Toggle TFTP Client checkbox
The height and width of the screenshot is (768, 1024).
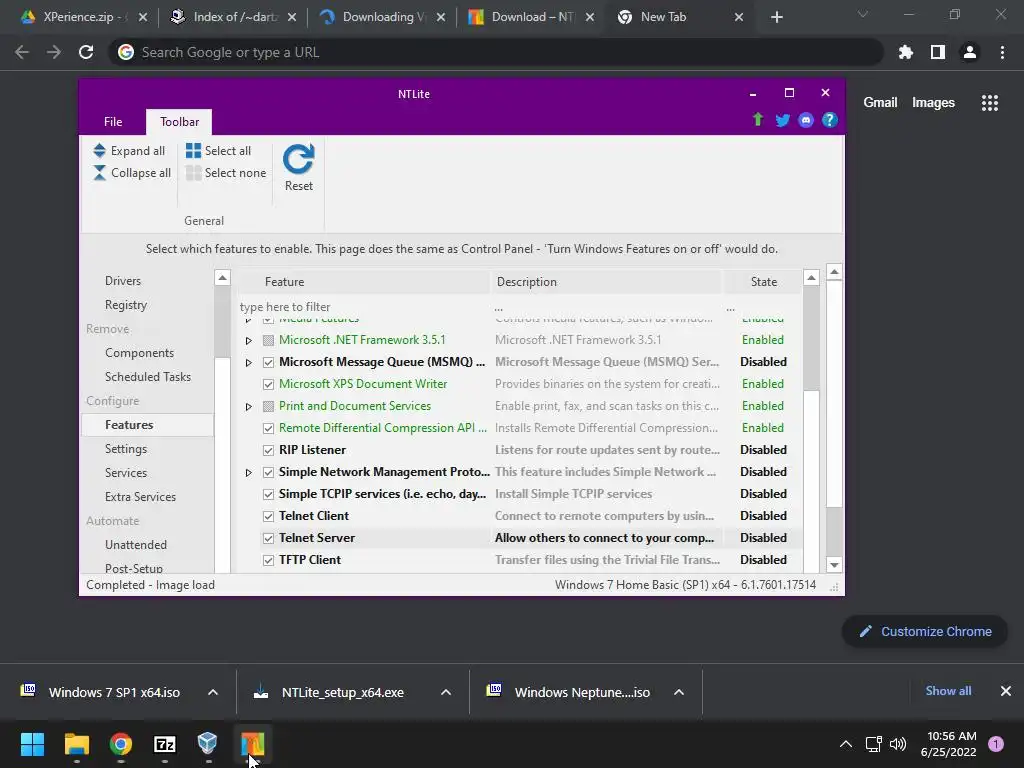(x=268, y=560)
